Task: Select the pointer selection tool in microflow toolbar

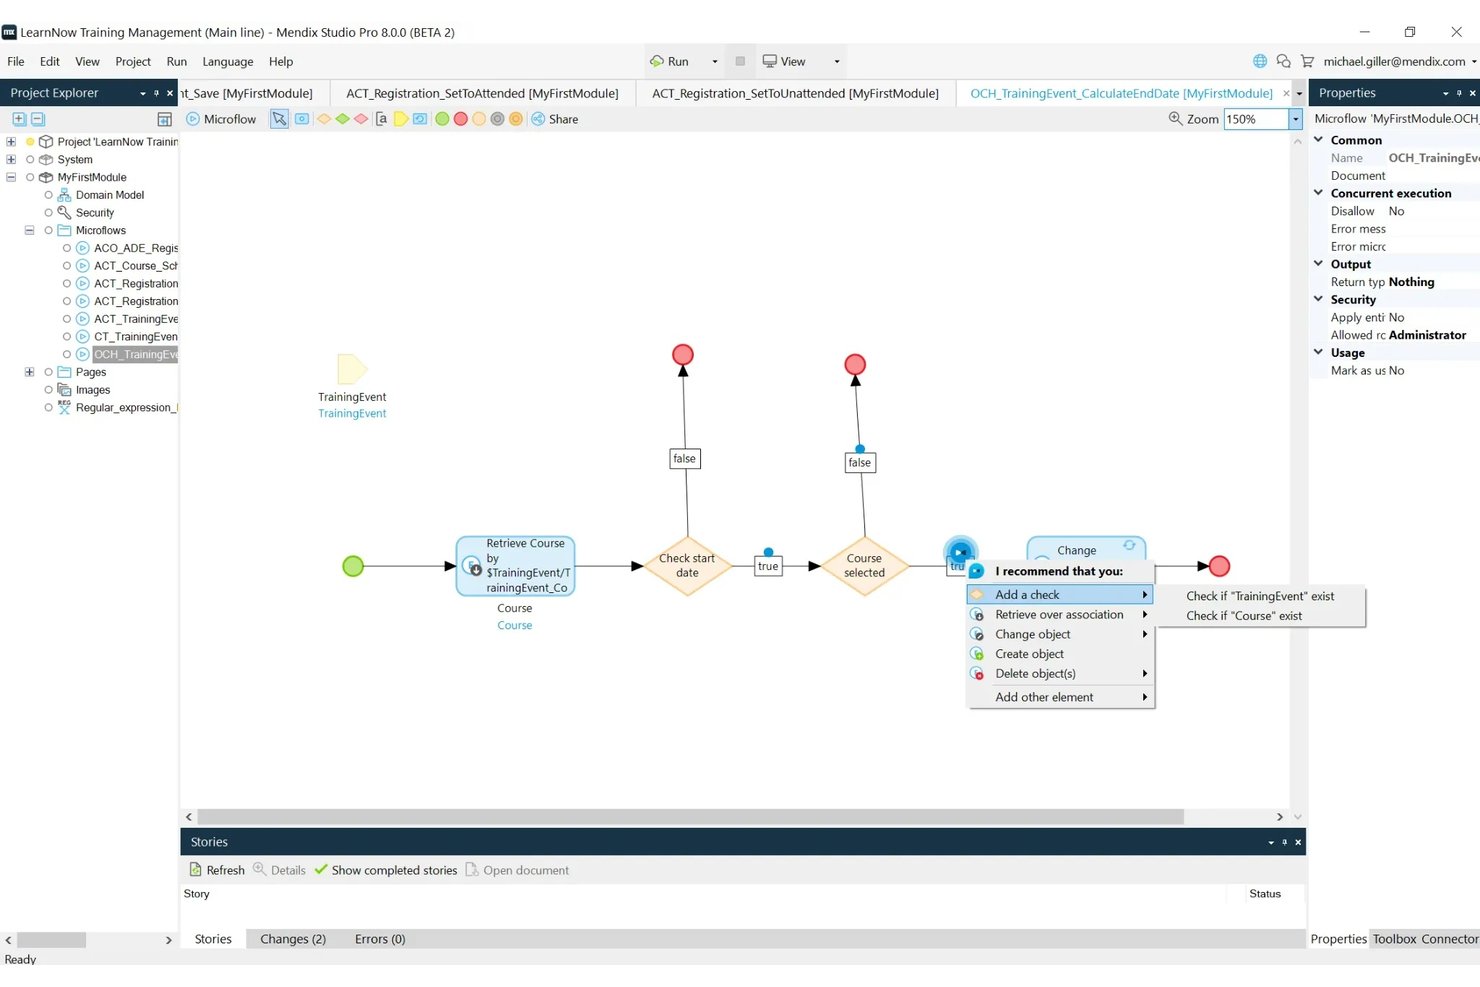Action: (x=279, y=119)
